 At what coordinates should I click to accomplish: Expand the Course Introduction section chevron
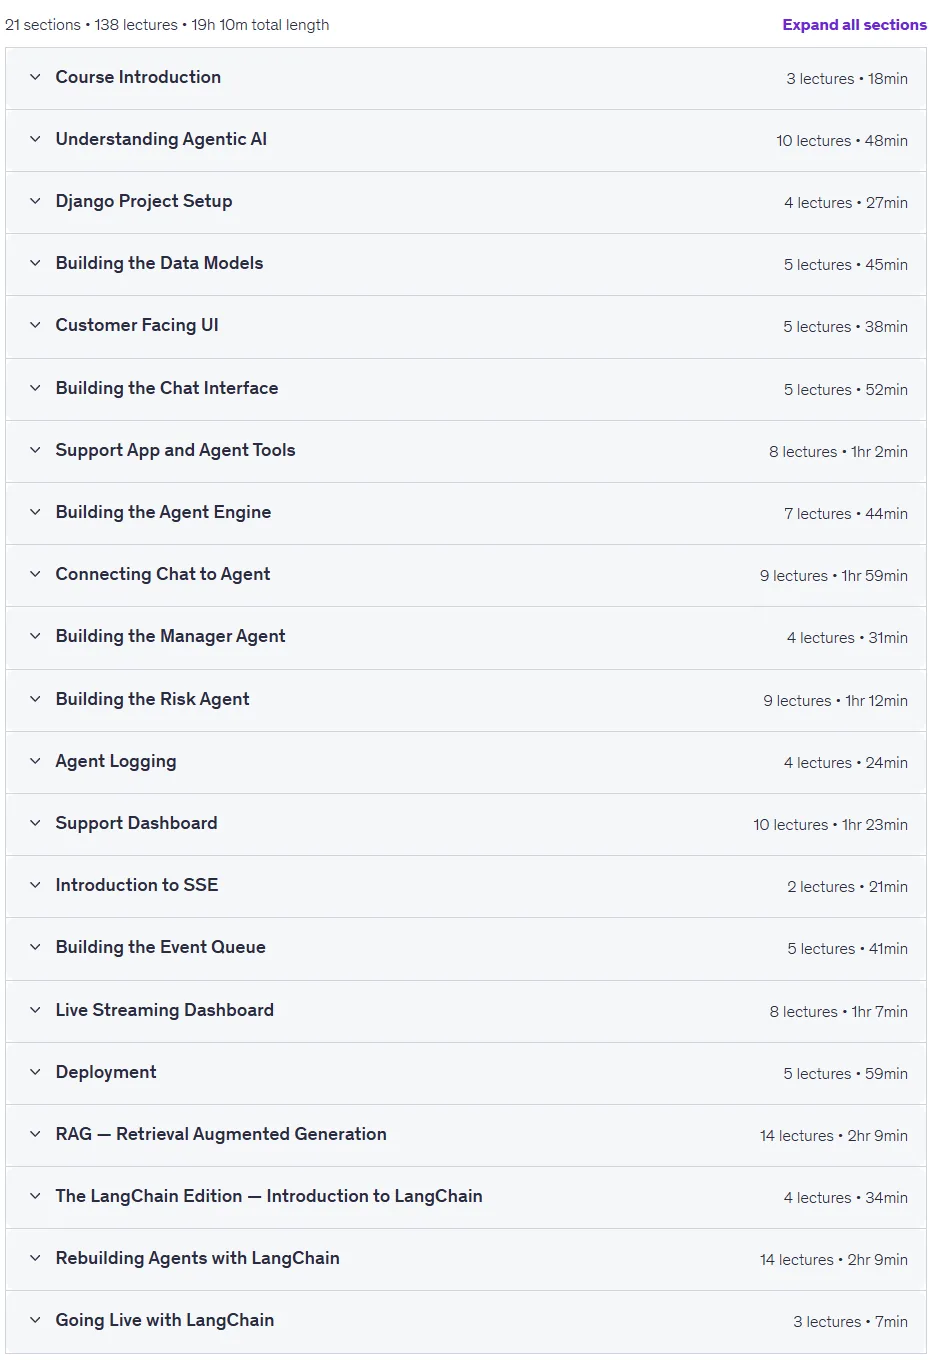[x=35, y=77]
